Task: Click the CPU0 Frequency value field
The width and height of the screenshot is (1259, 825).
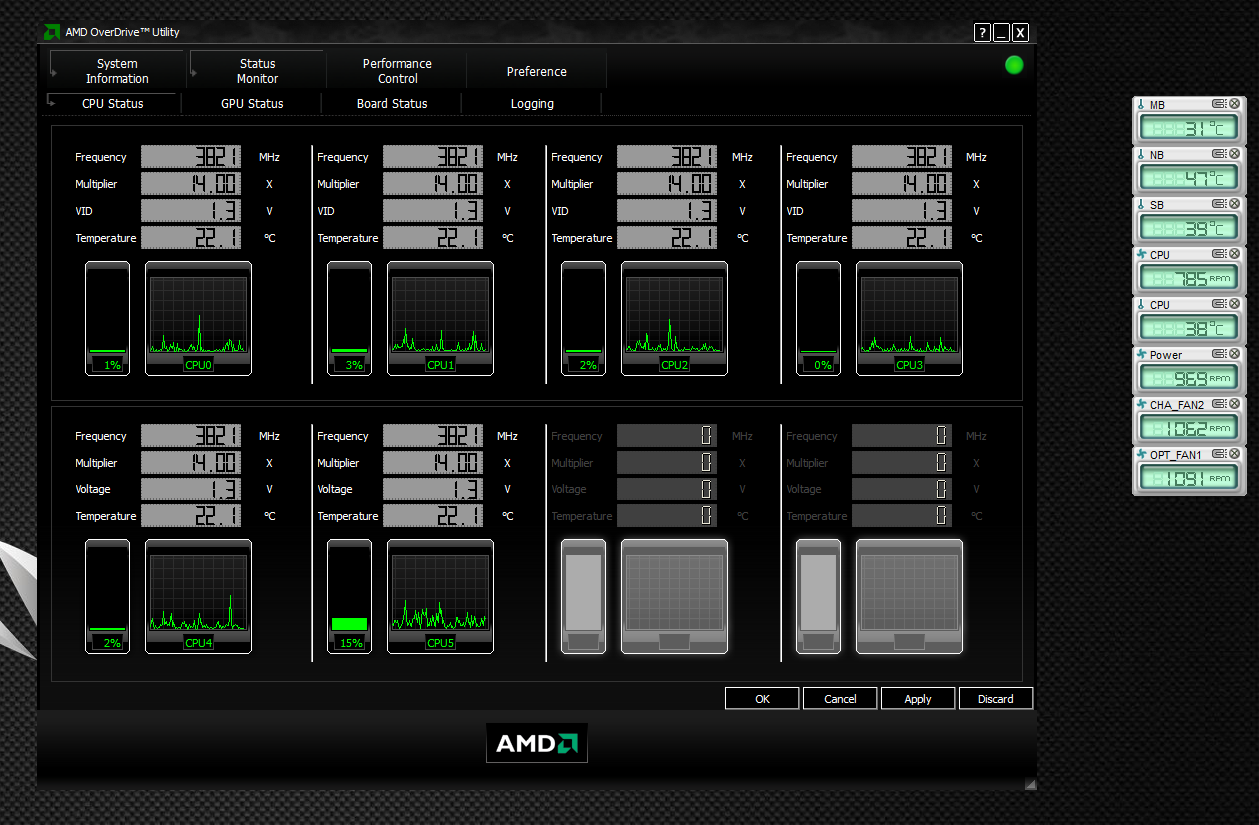Action: tap(191, 157)
